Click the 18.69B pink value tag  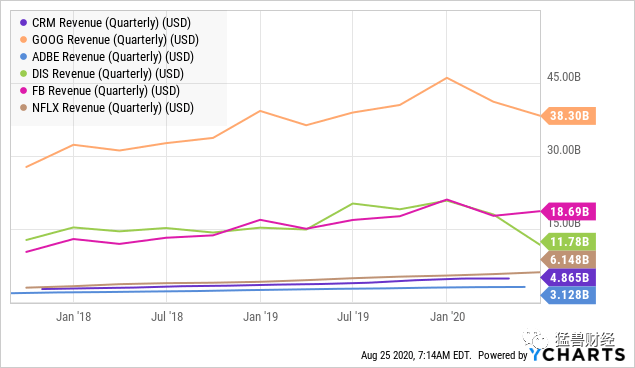[569, 211]
